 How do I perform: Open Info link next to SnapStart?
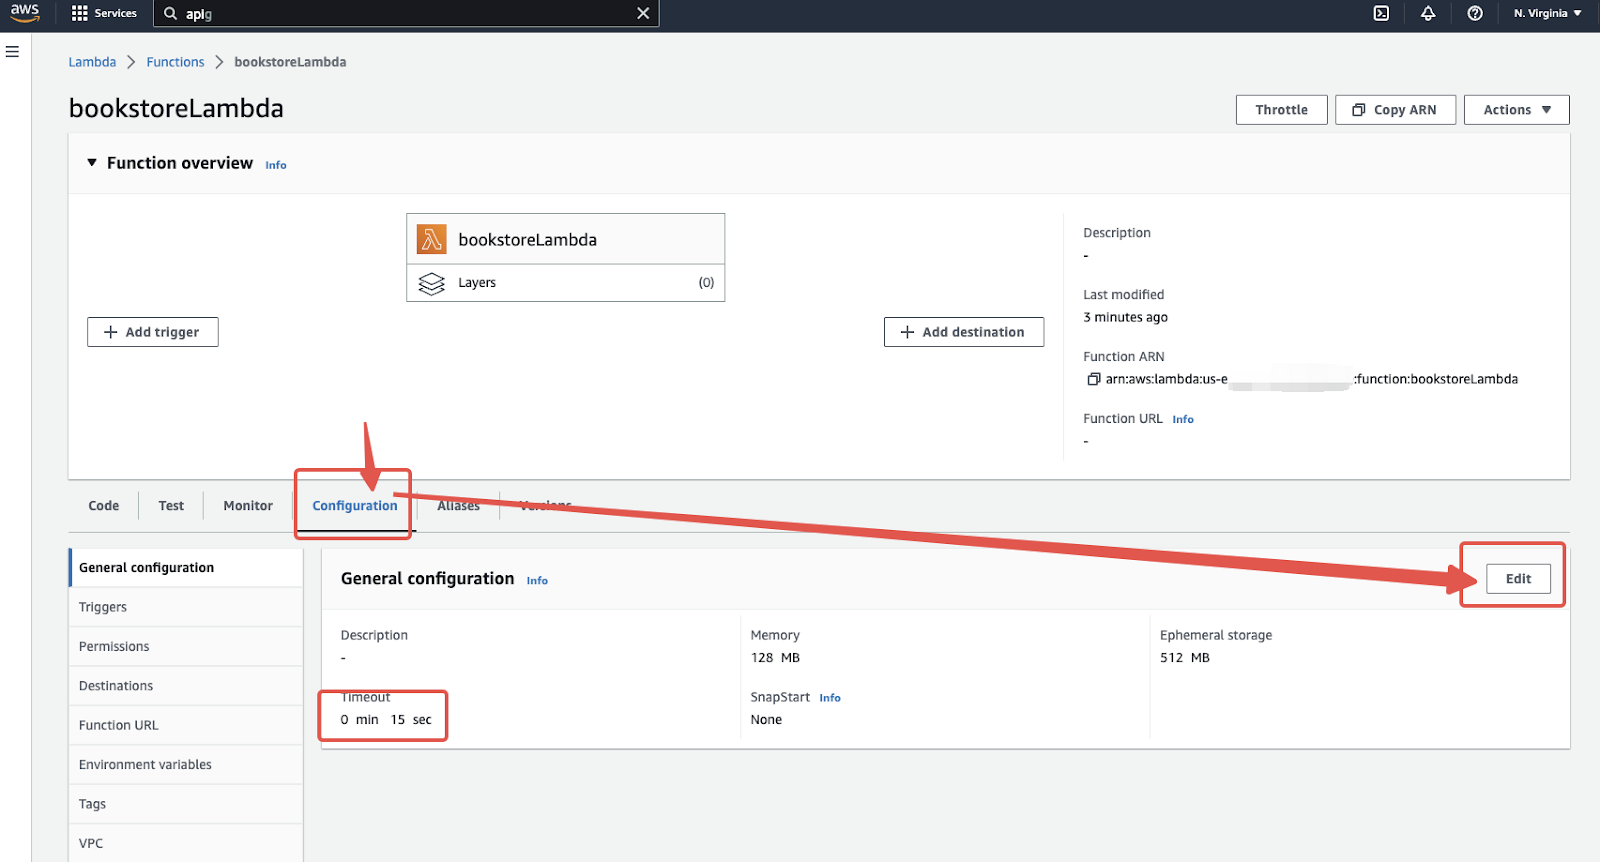point(830,698)
